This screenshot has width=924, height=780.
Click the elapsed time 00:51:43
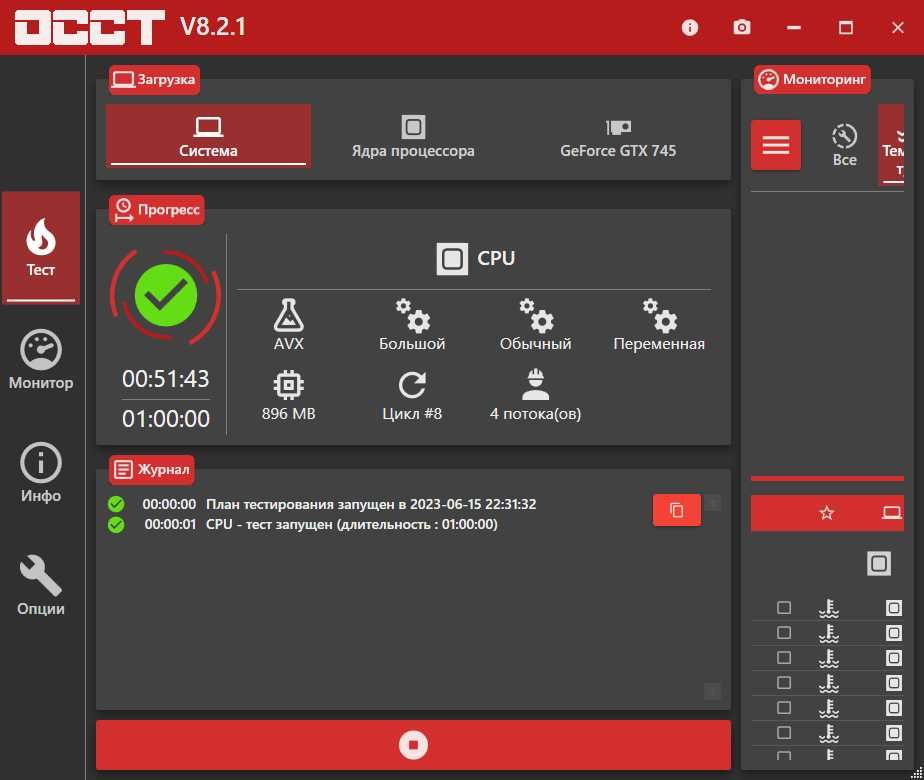tap(166, 379)
